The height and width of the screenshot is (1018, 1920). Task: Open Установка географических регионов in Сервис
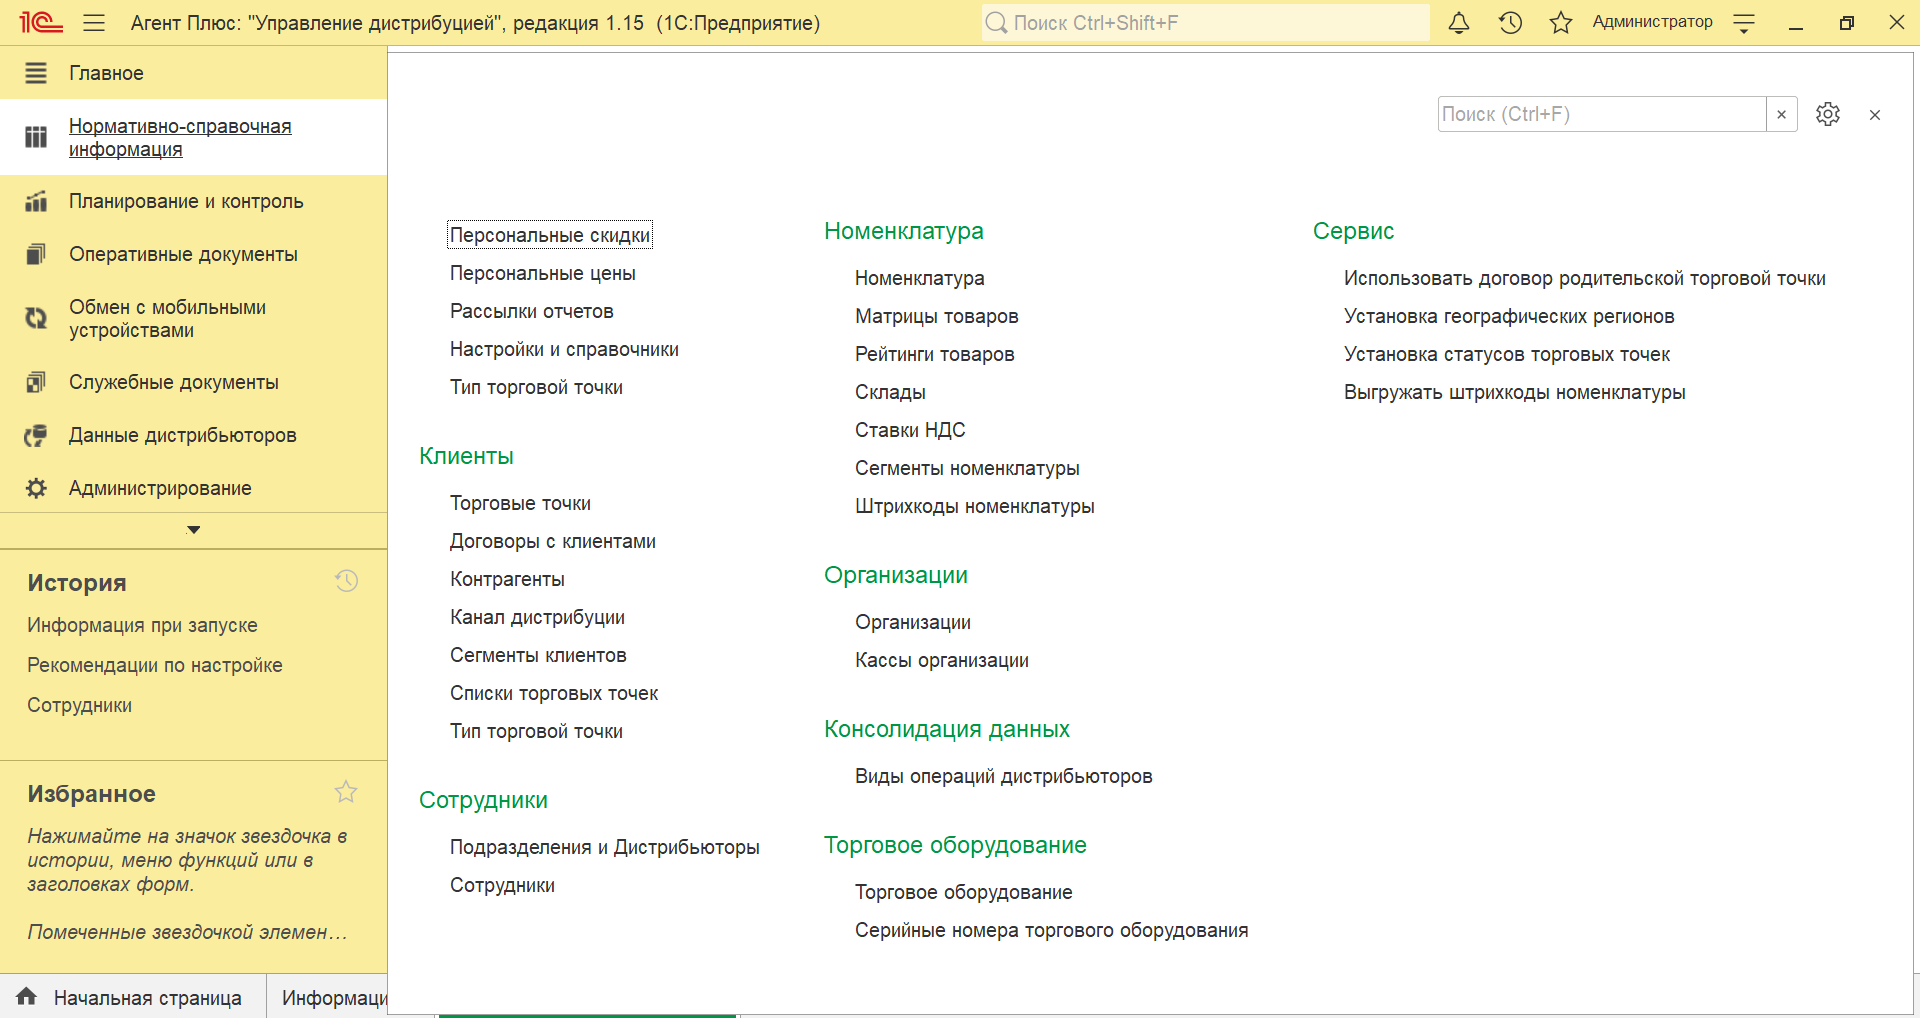click(1508, 316)
